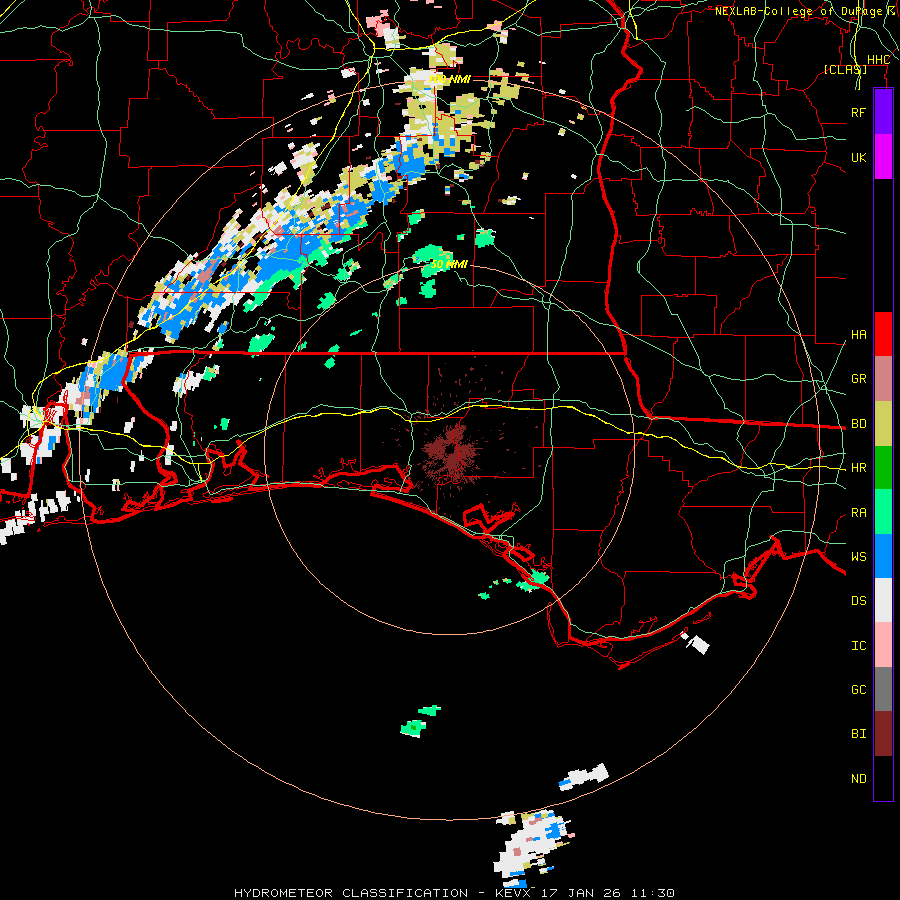The height and width of the screenshot is (900, 900).
Task: Click the RA light green legend swatch
Action: [883, 512]
